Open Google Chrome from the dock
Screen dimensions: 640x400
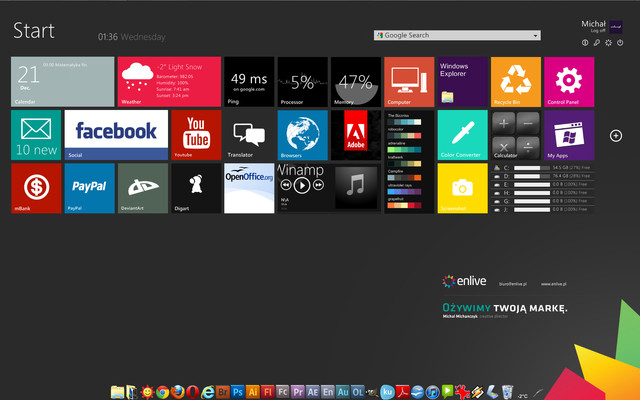tap(162, 392)
